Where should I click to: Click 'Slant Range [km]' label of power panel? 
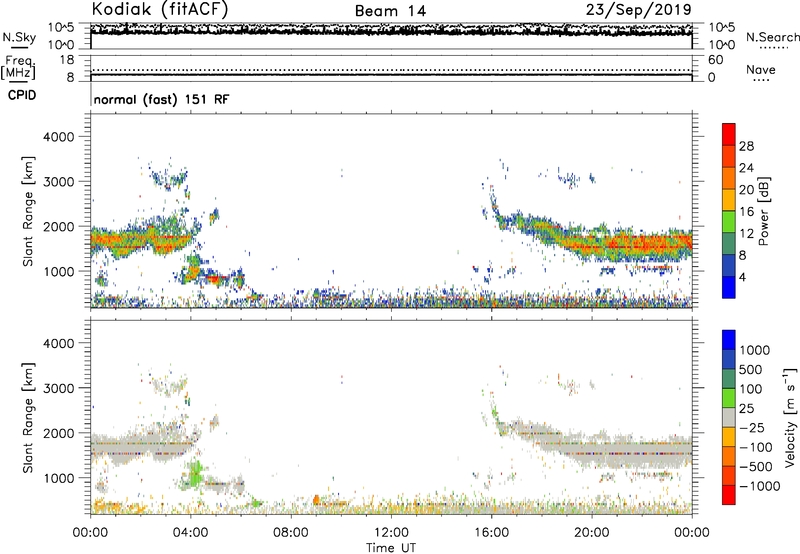(x=28, y=211)
